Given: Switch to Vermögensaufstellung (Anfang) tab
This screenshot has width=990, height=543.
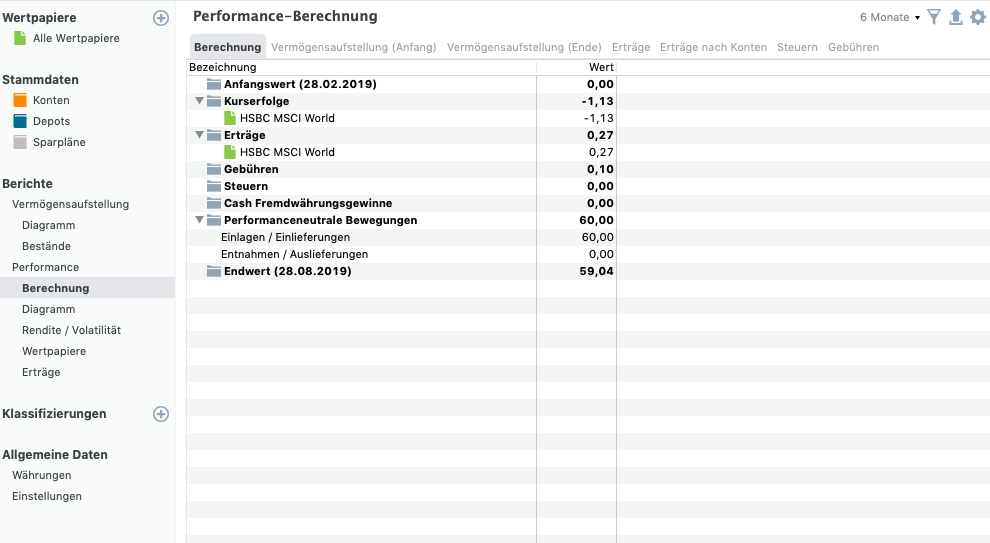Looking at the screenshot, I should (x=354, y=47).
